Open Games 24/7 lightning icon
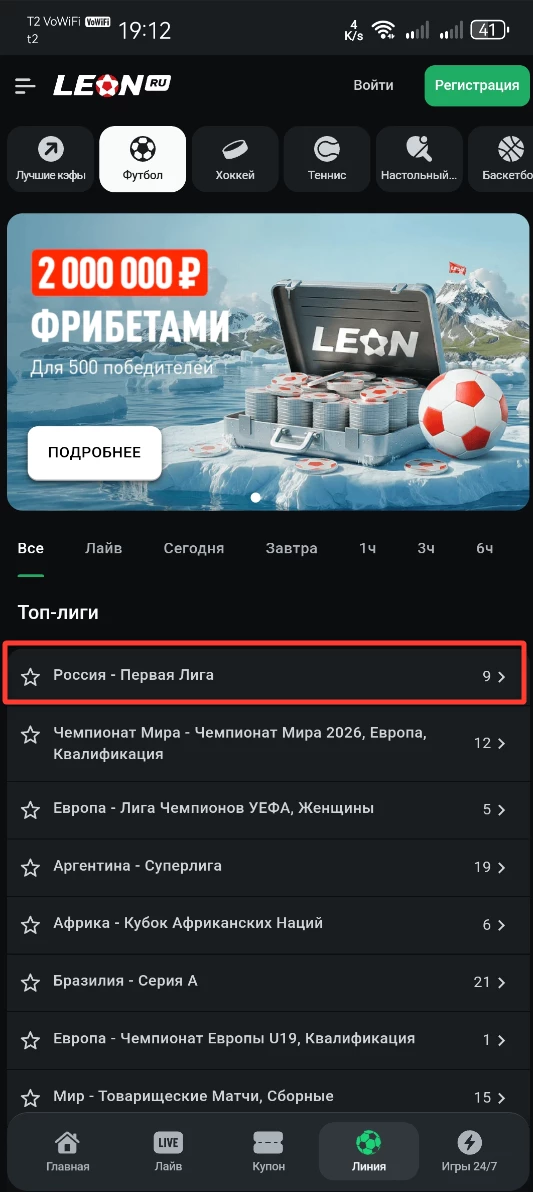This screenshot has width=533, height=1192. (469, 1141)
